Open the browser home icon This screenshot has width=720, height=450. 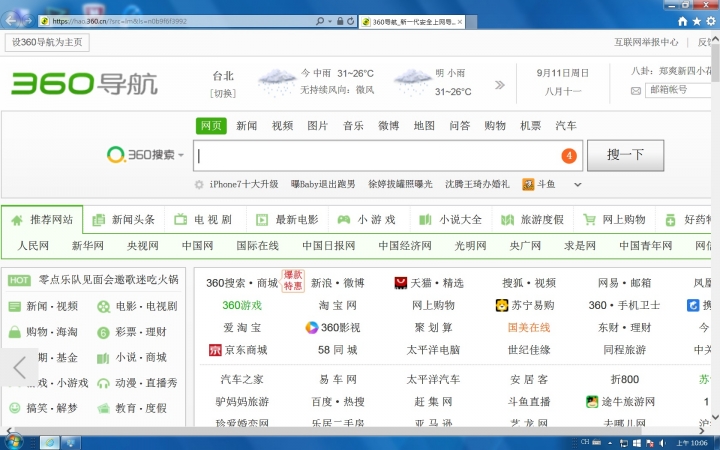[682, 21]
